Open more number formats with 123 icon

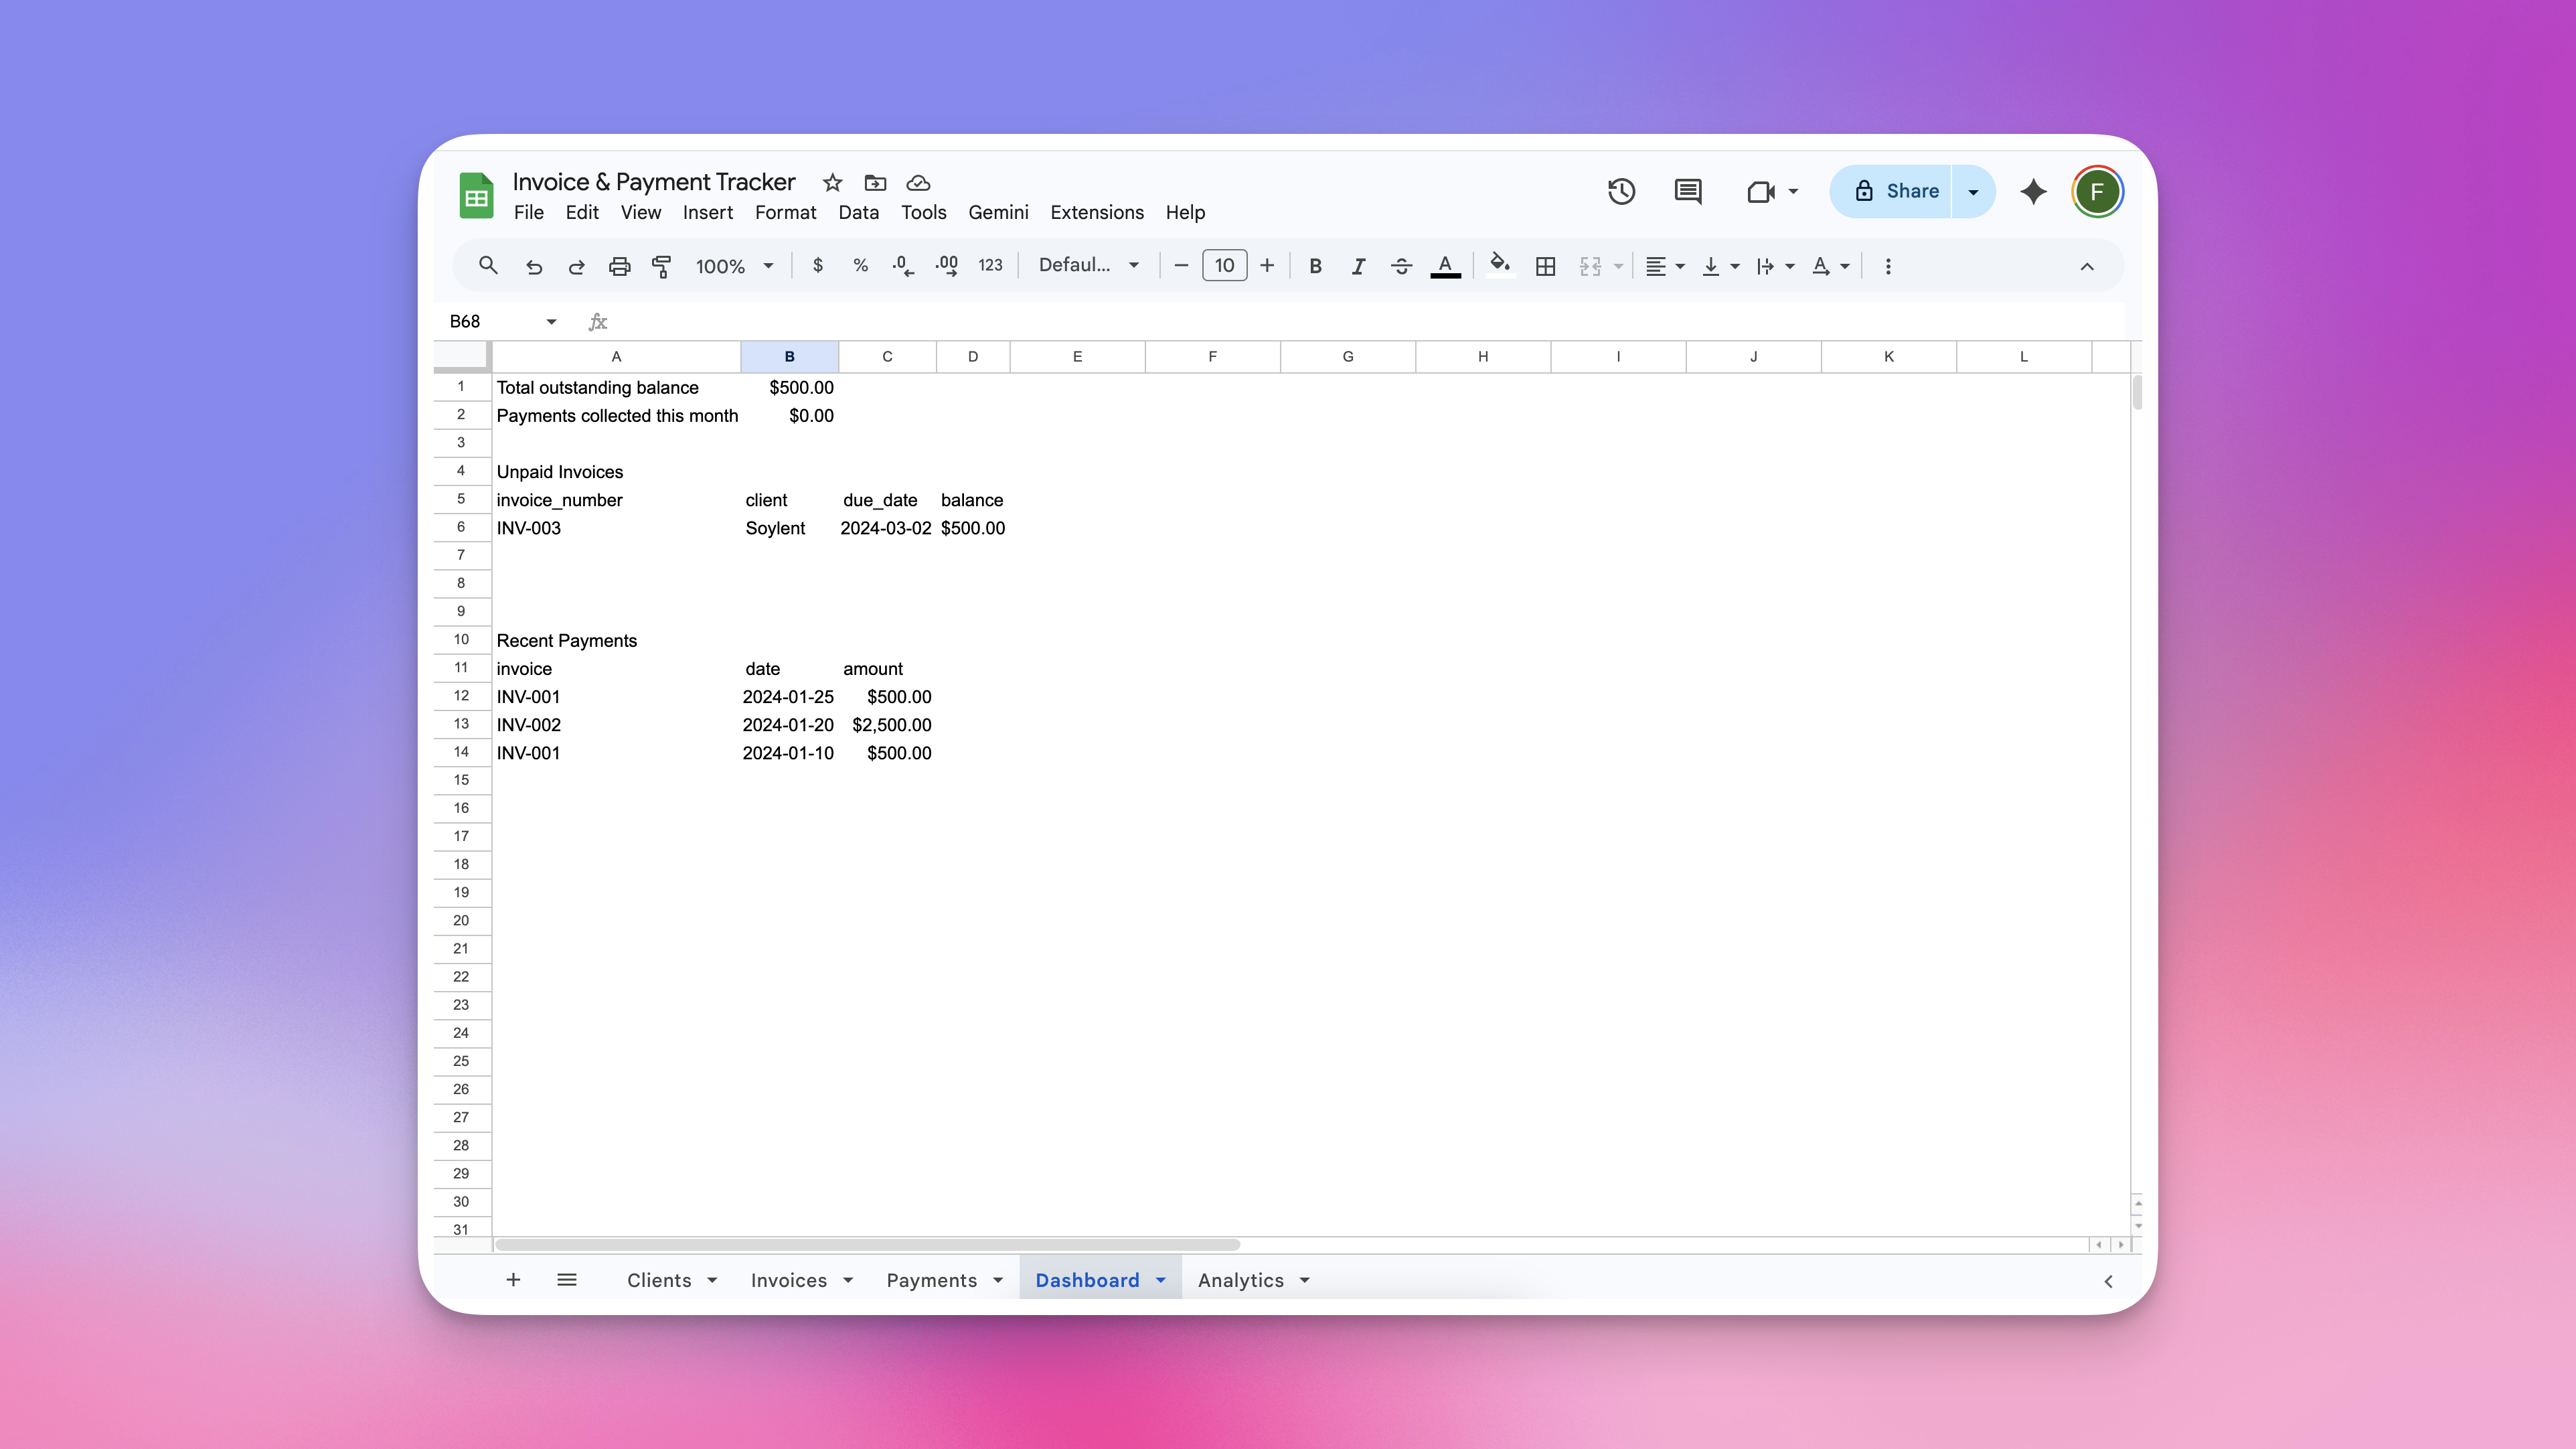tap(990, 266)
